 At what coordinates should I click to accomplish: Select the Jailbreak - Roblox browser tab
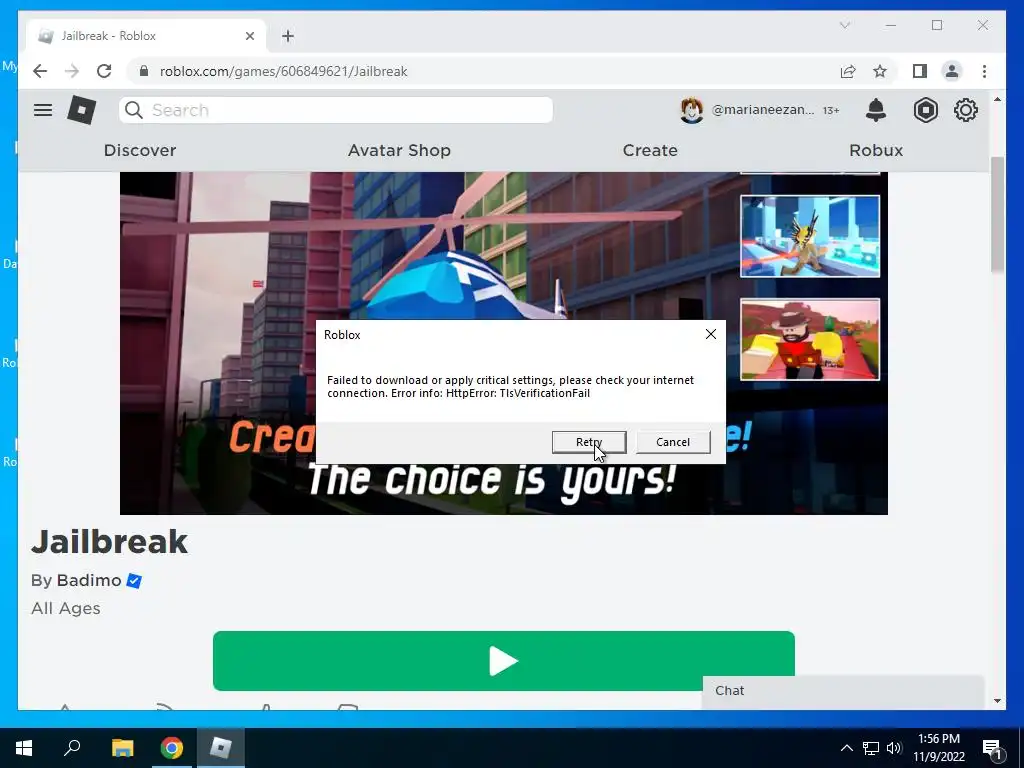pyautogui.click(x=146, y=36)
